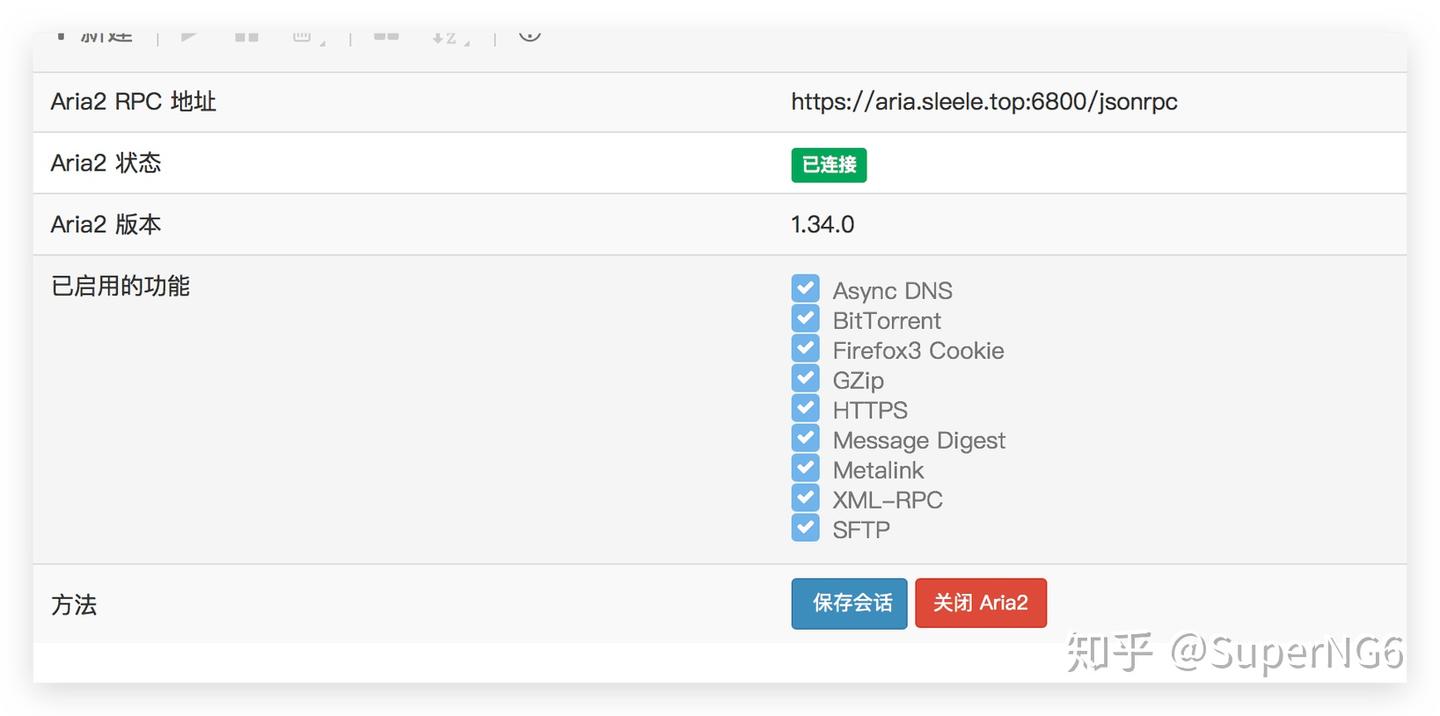Uncheck the SFTP feature checkbox
Screen dimensions: 1440x716
pyautogui.click(x=806, y=527)
